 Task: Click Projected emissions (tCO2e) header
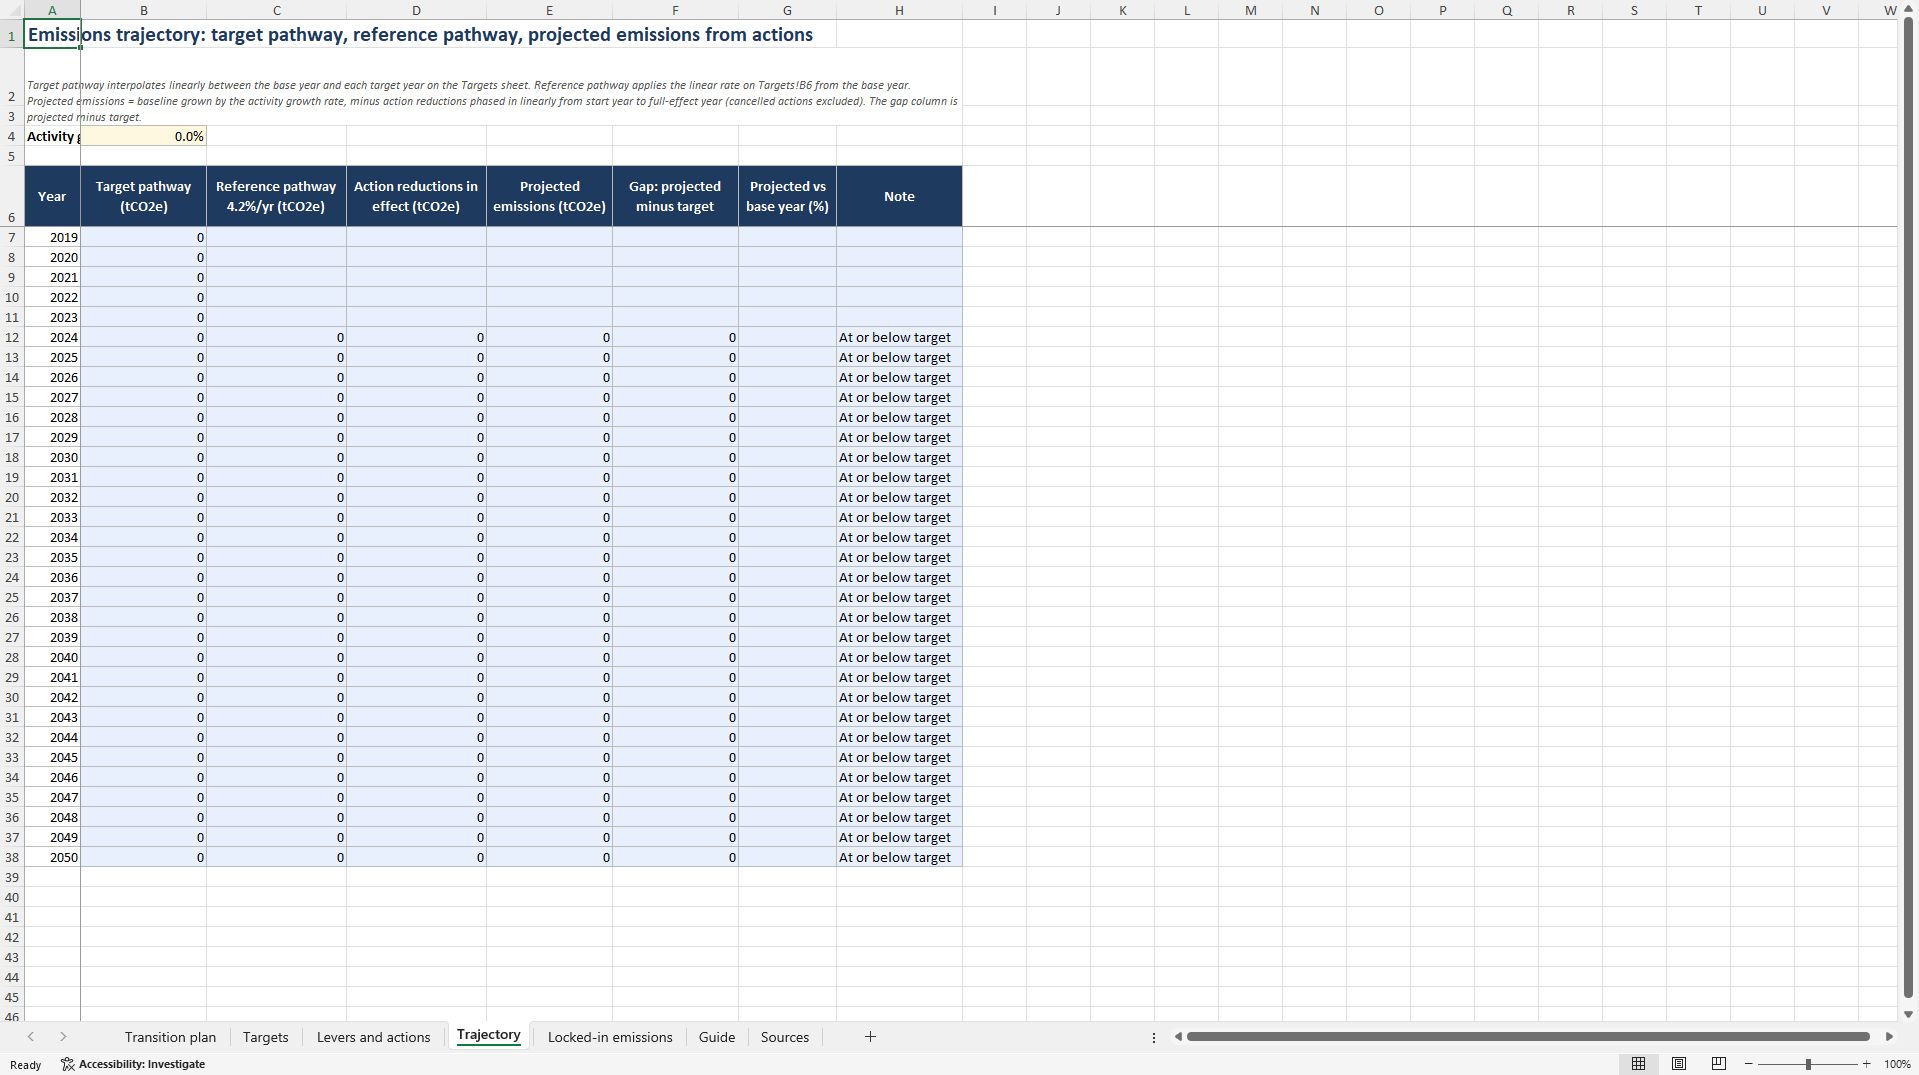[549, 196]
